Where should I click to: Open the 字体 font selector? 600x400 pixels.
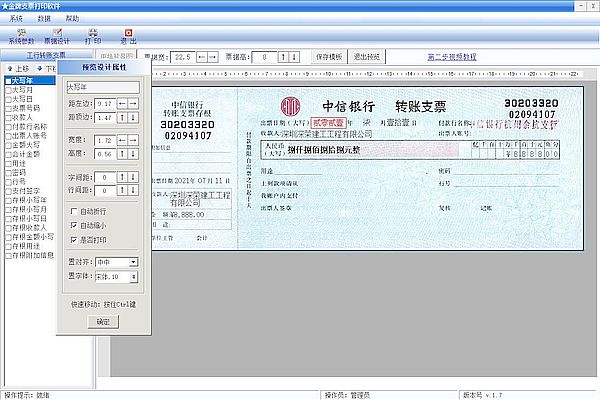(x=134, y=276)
